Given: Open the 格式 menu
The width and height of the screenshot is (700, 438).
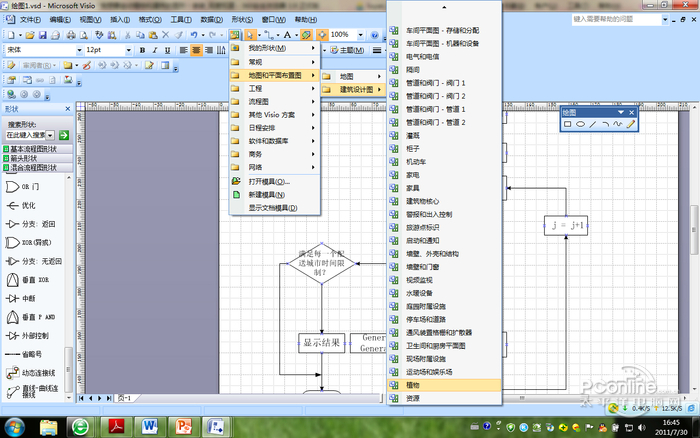Looking at the screenshot, I should pyautogui.click(x=150, y=20).
